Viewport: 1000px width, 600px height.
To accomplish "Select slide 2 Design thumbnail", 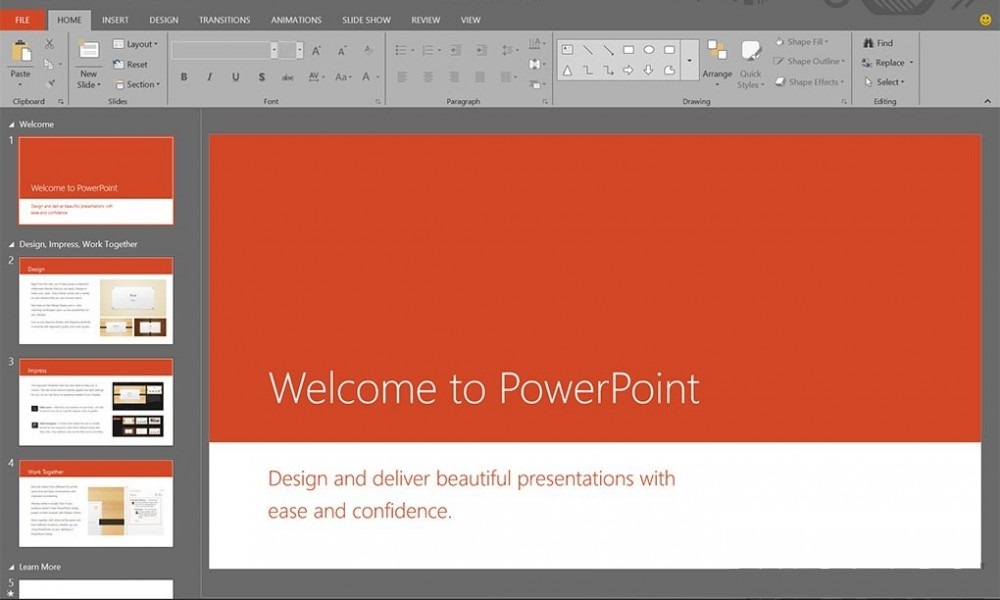I will pos(96,300).
